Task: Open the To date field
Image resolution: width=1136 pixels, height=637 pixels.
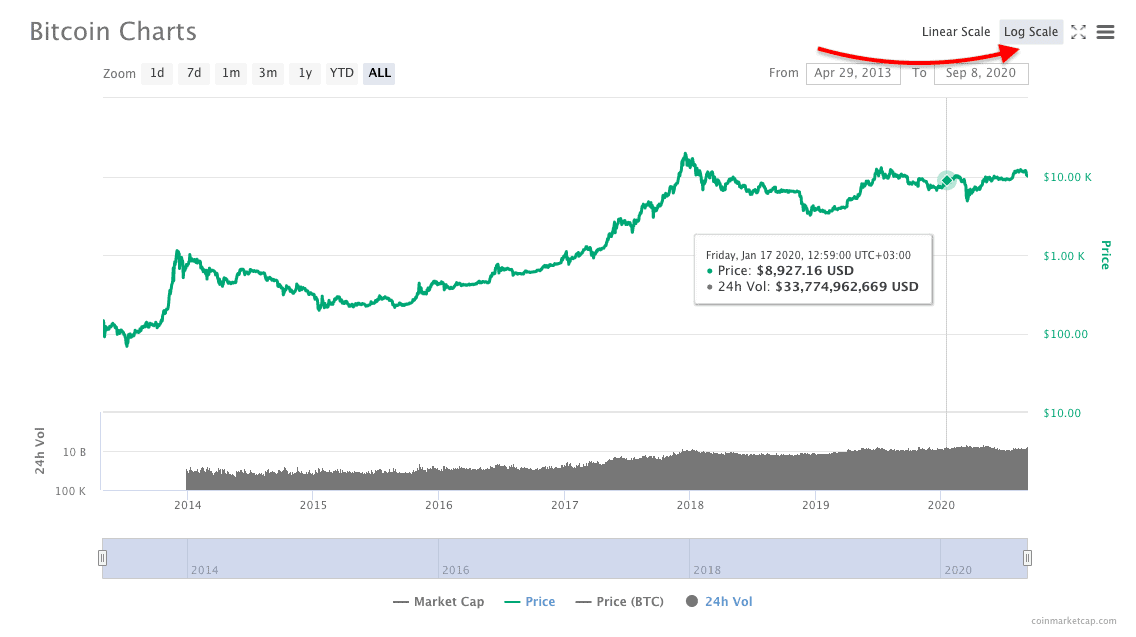Action: (x=981, y=73)
